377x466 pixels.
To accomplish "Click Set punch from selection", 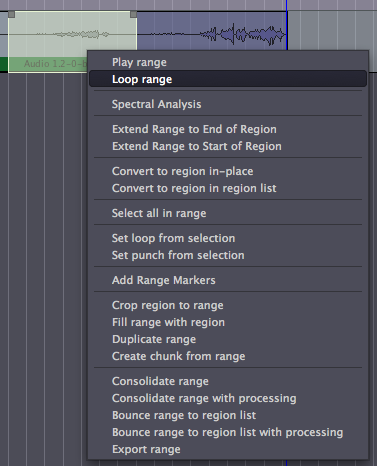I will [228, 255].
